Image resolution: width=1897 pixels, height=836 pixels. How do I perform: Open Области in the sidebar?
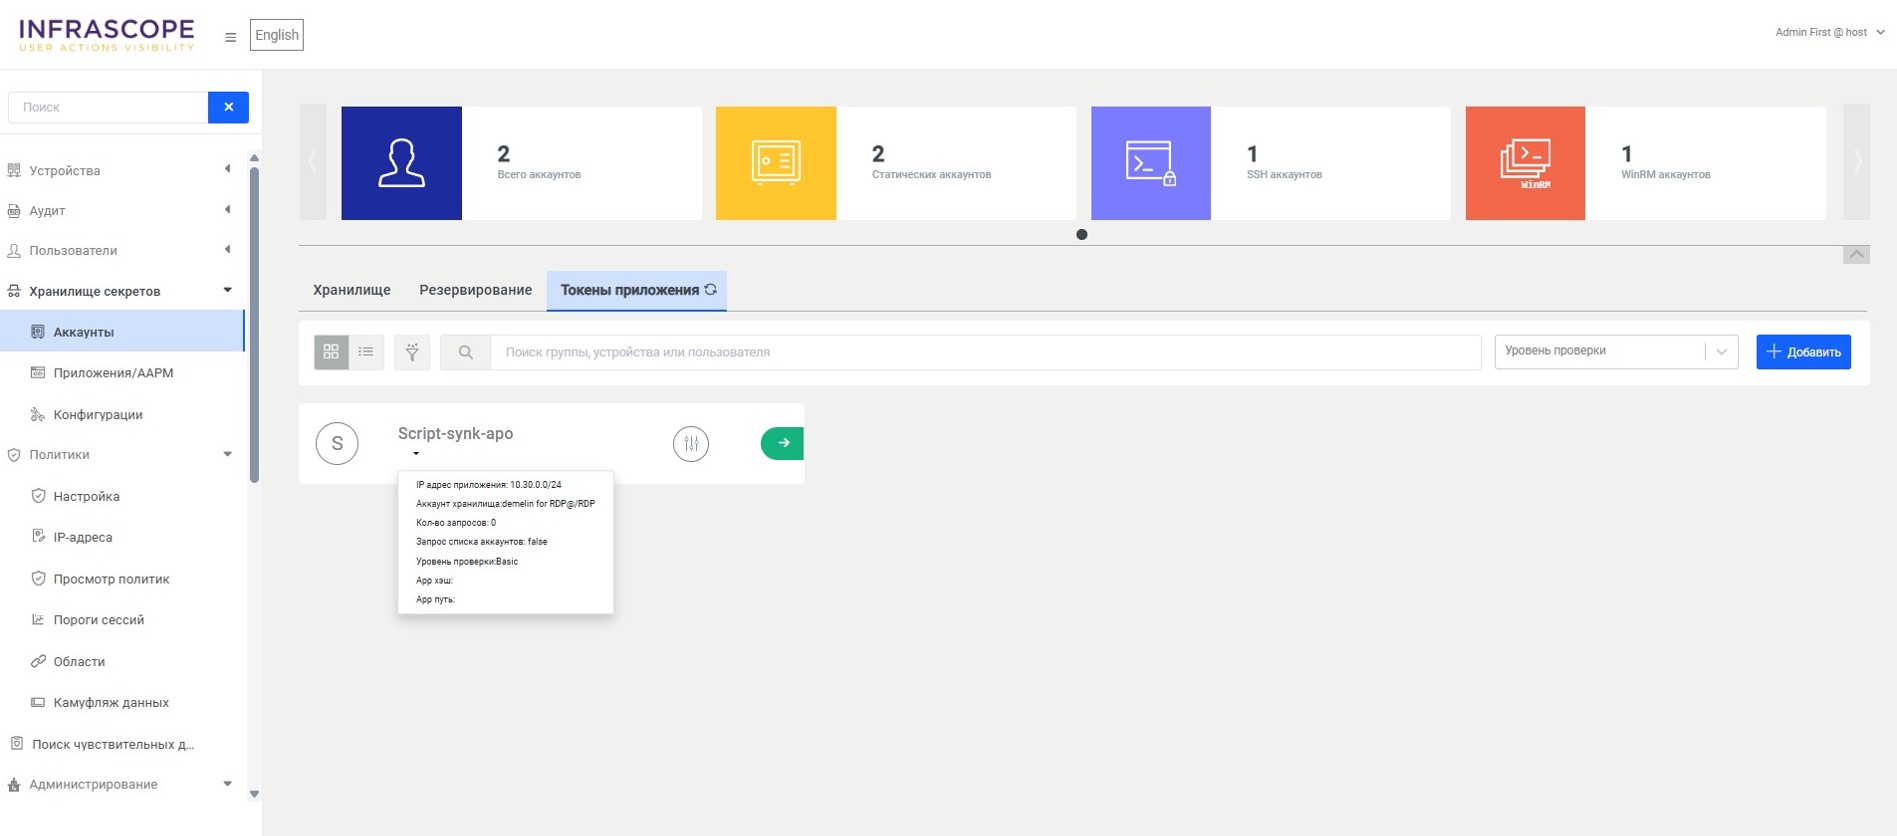point(122,661)
